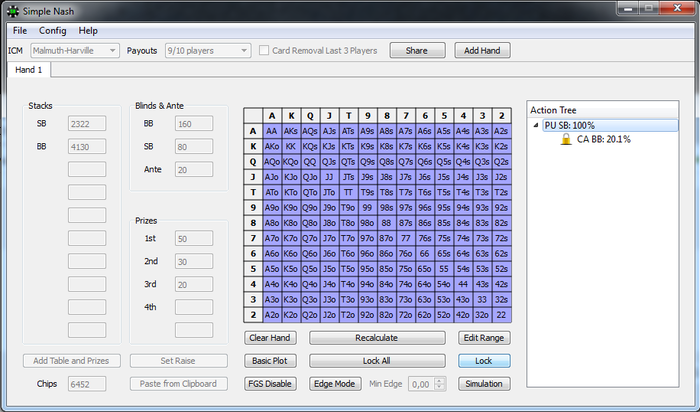Click the JTs hand cell
The width and height of the screenshot is (700, 412).
point(348,177)
